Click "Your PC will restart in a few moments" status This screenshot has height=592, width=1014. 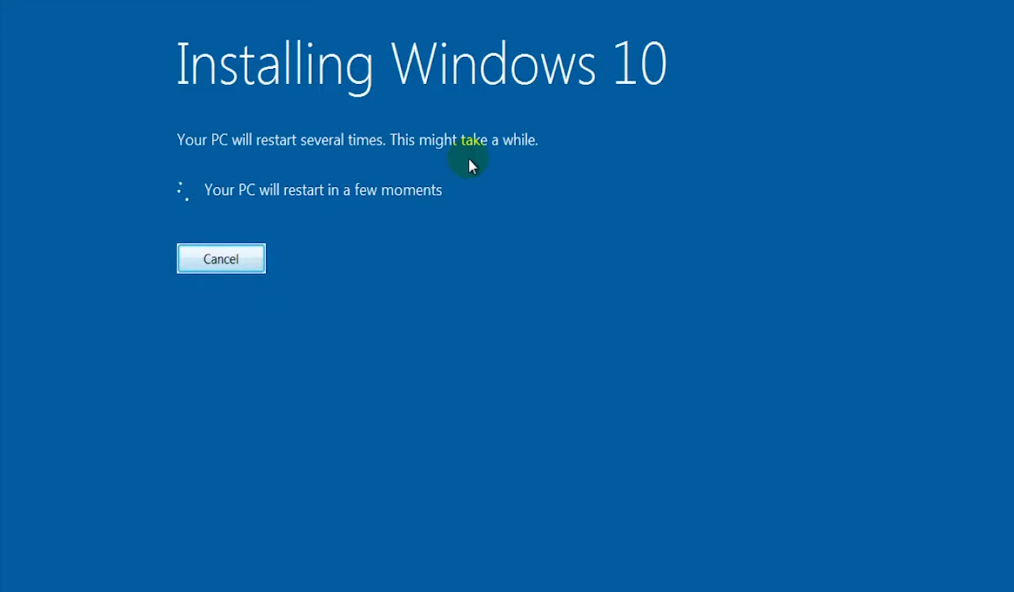click(323, 190)
